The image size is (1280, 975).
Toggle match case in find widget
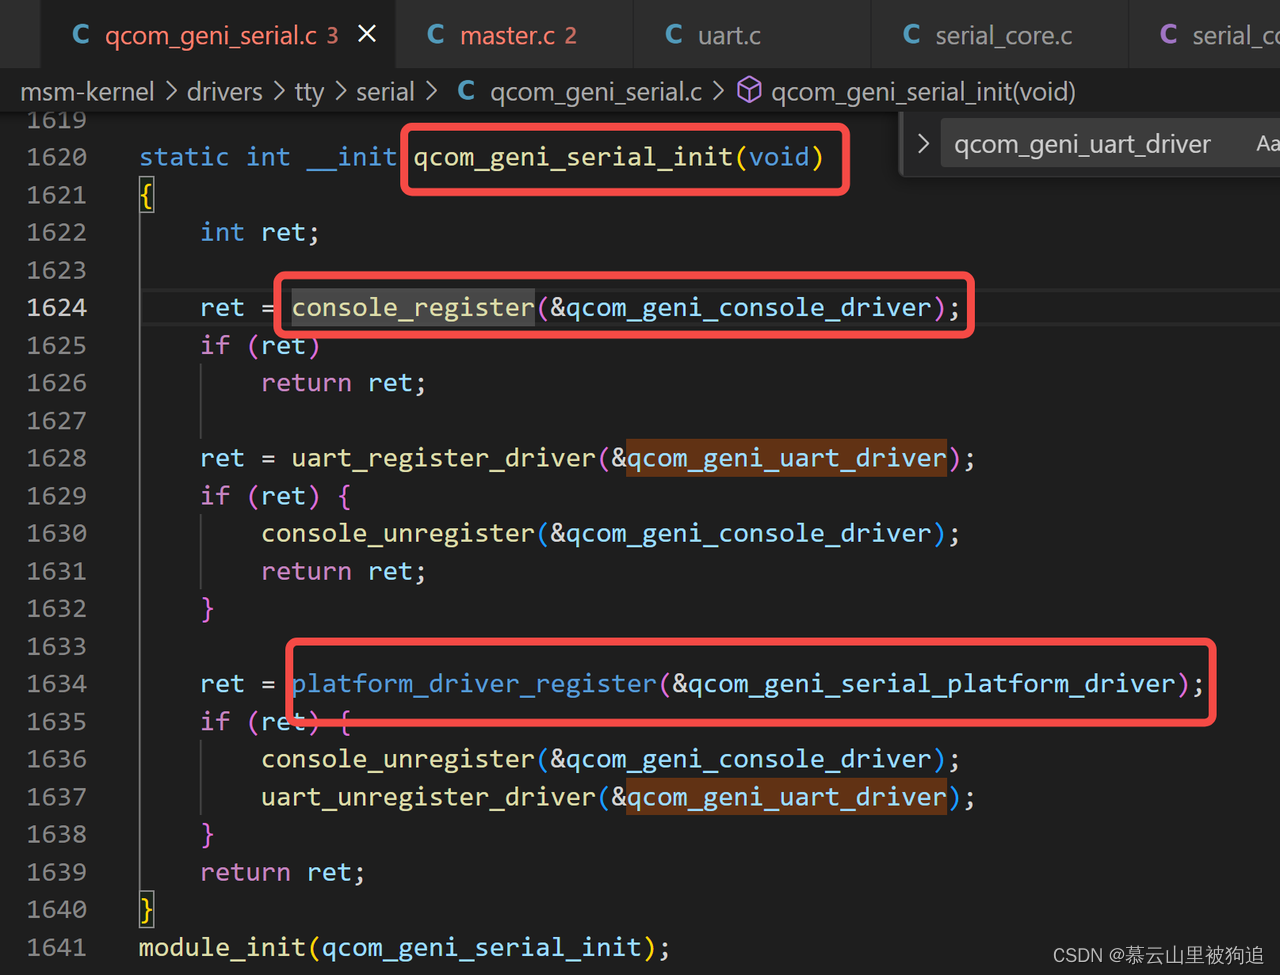point(1267,144)
